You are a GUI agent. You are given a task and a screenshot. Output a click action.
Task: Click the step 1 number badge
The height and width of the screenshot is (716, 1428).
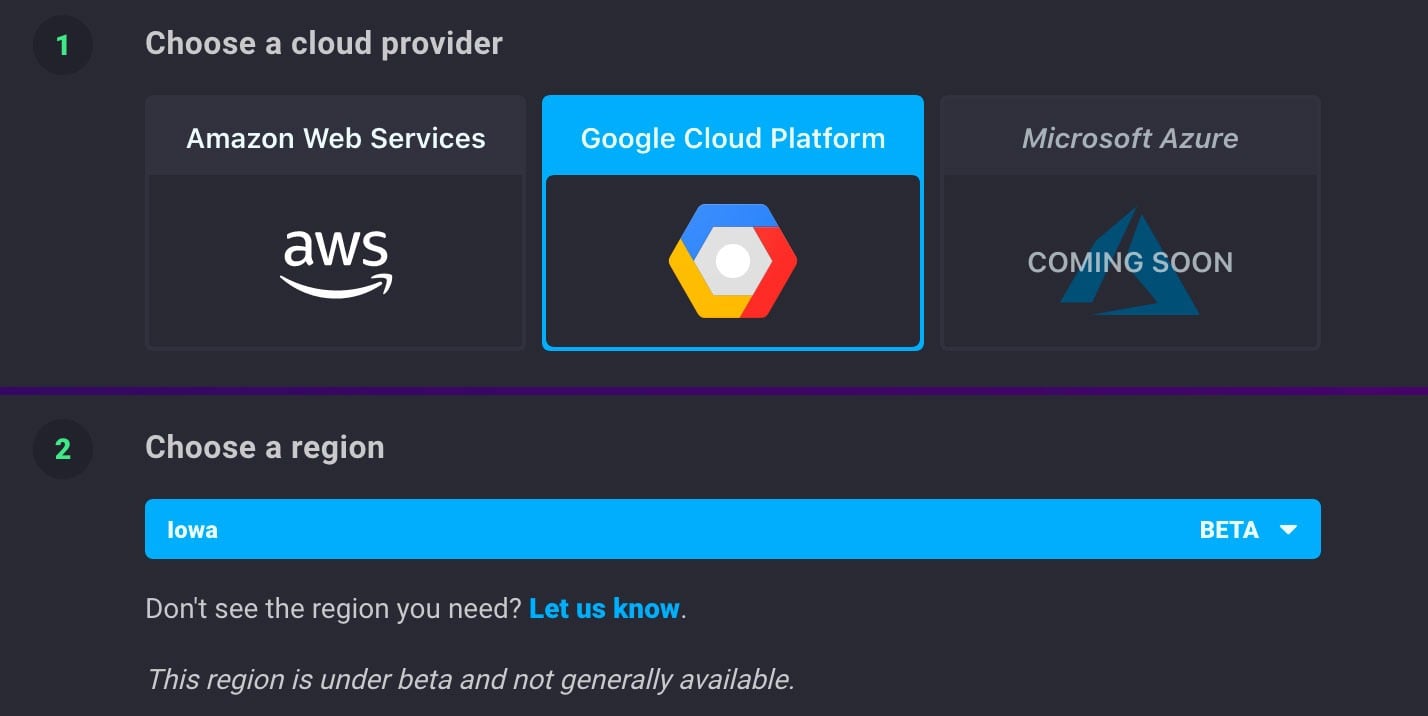63,45
